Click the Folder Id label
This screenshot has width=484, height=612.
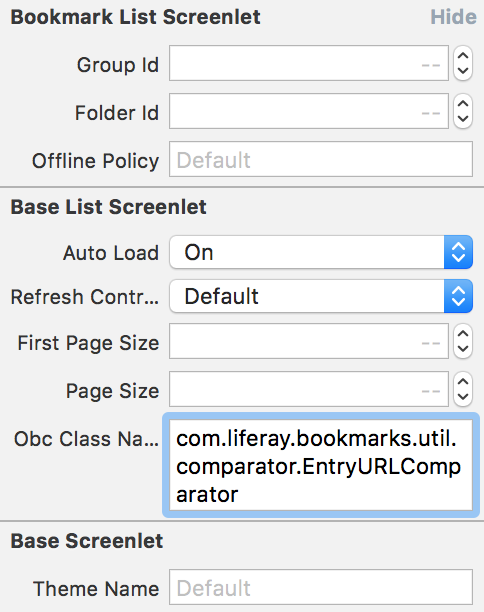click(117, 113)
